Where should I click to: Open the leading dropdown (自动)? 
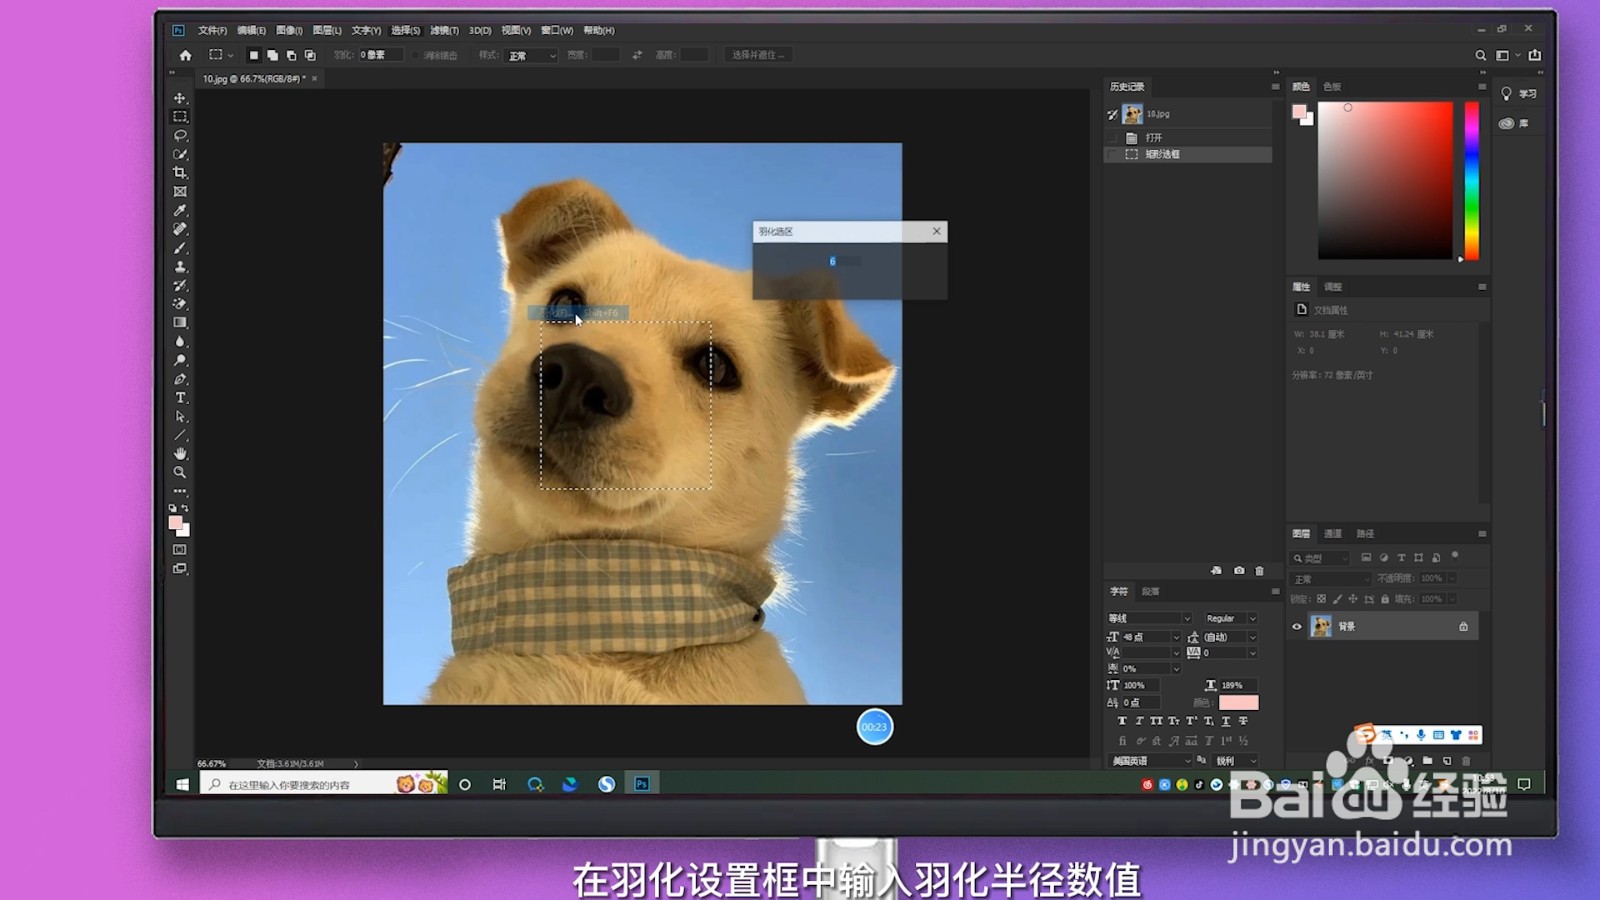[1229, 637]
